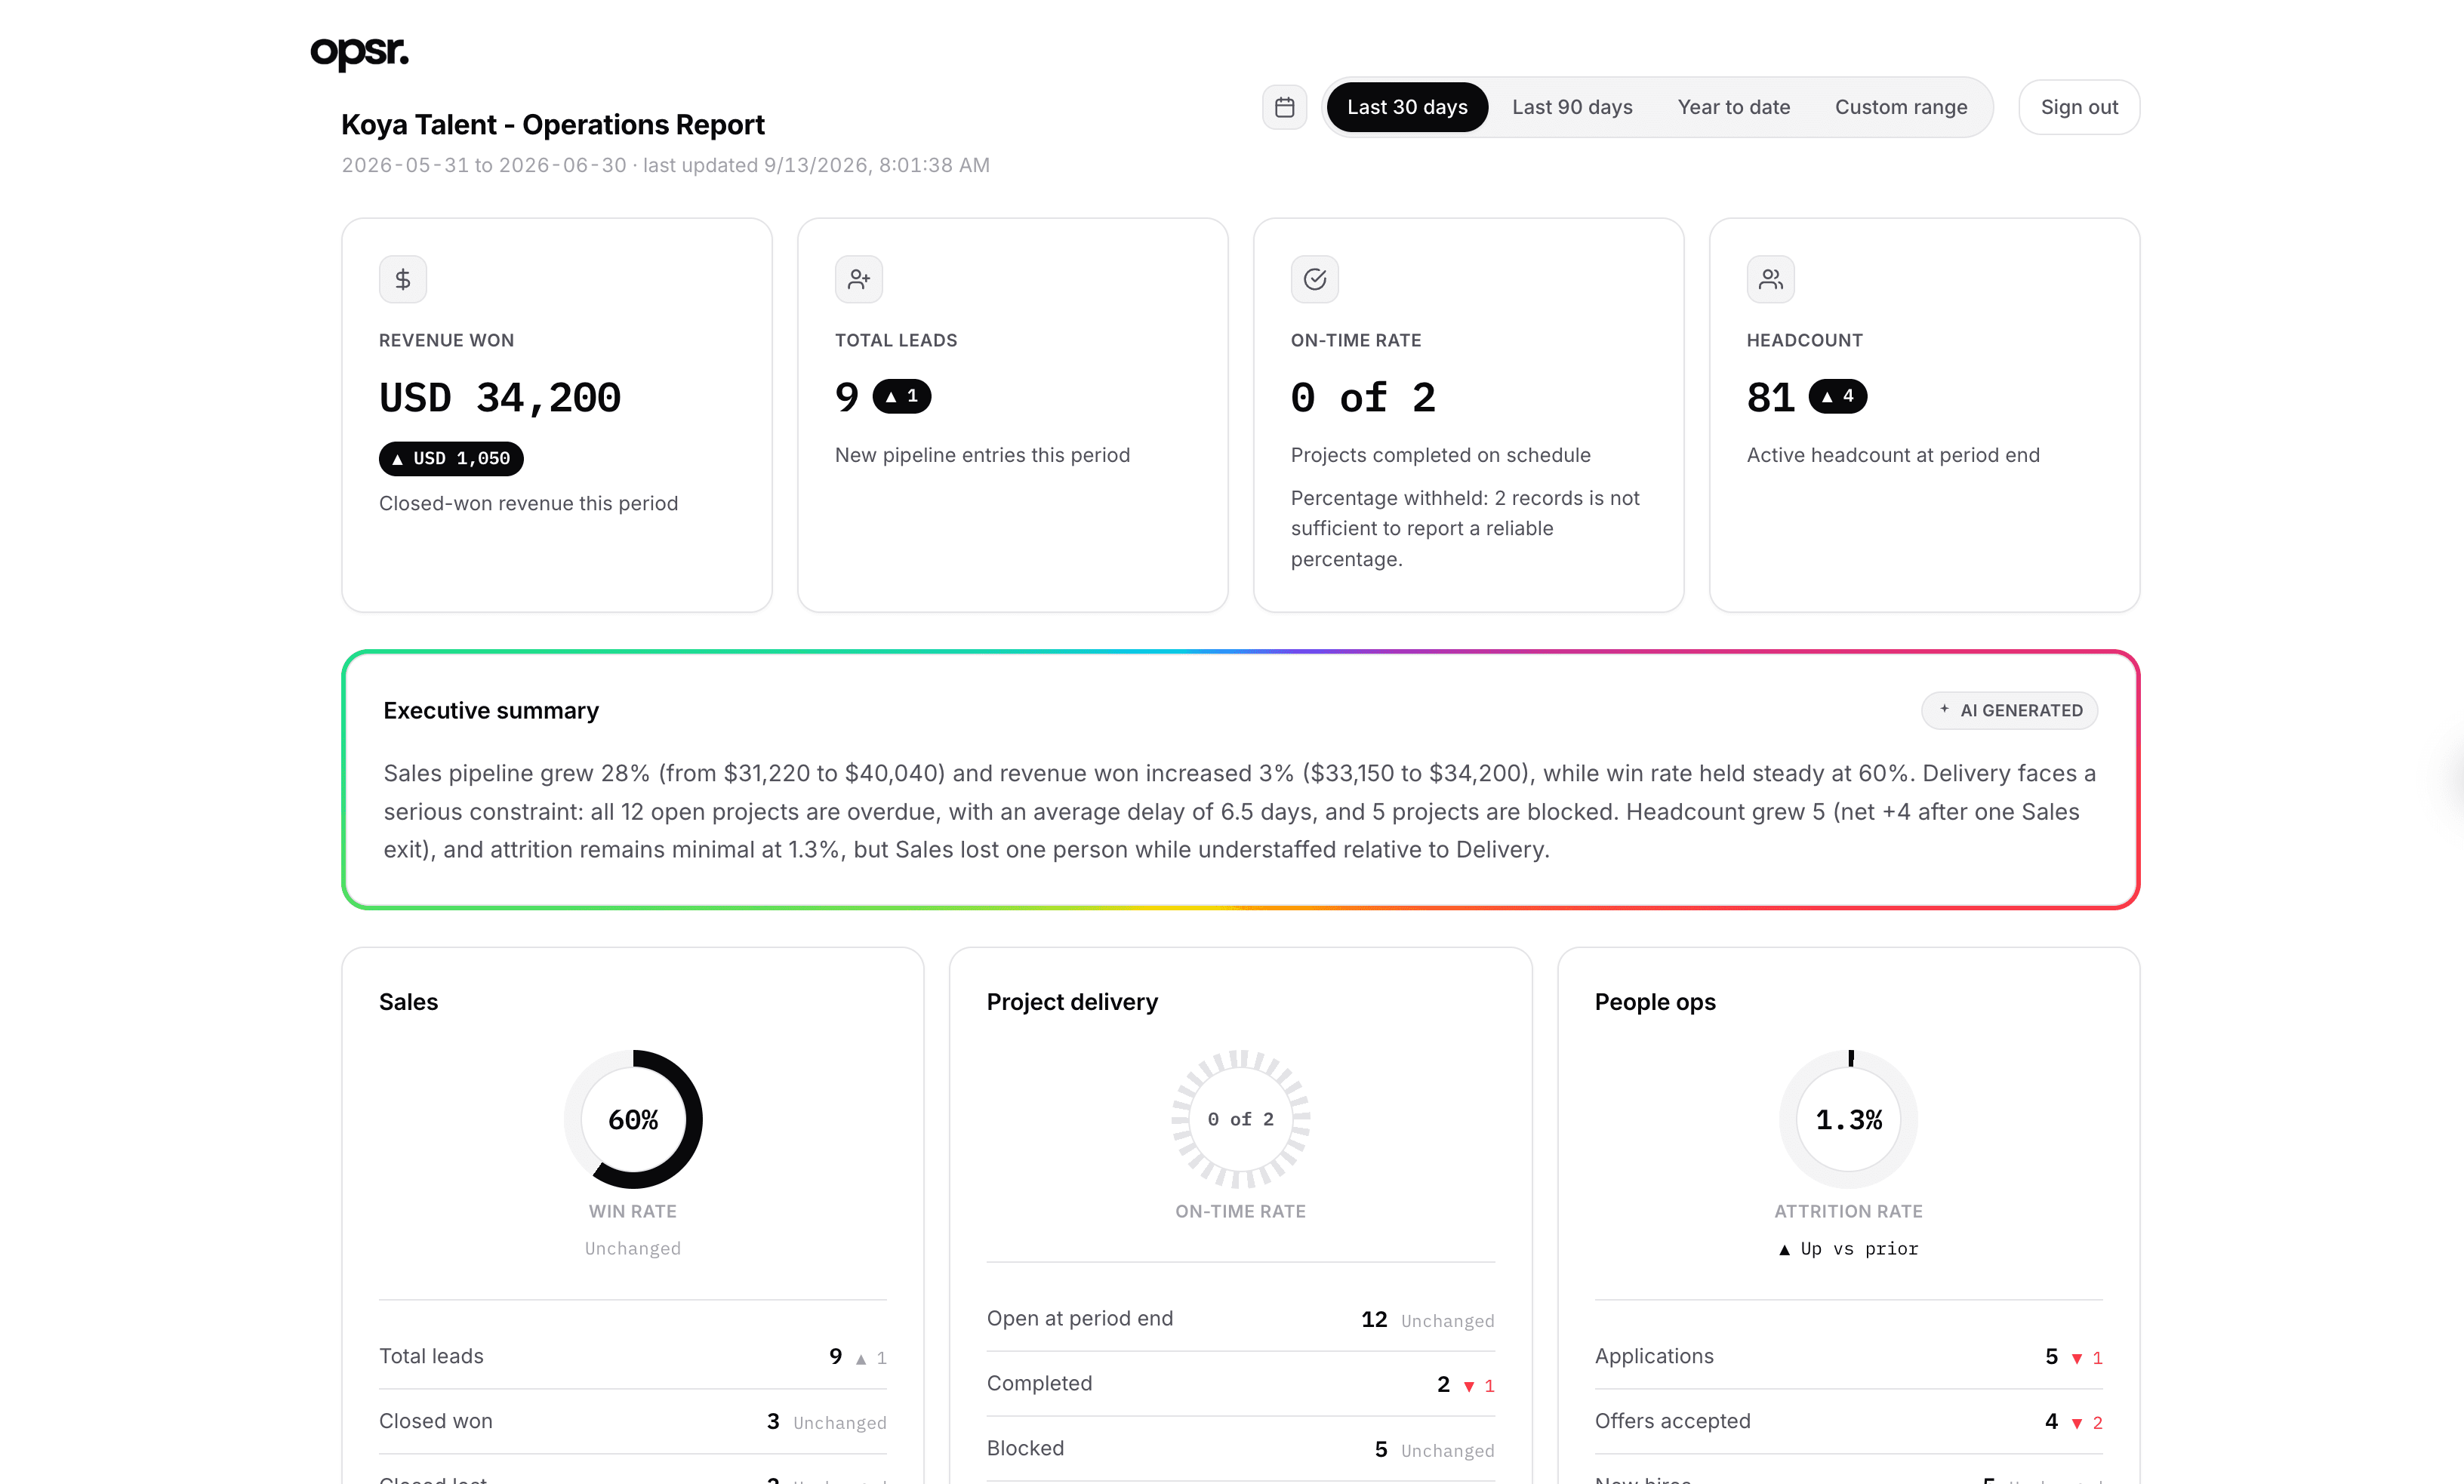Click the Completed row in Project delivery
The width and height of the screenshot is (2464, 1484).
tap(1240, 1383)
